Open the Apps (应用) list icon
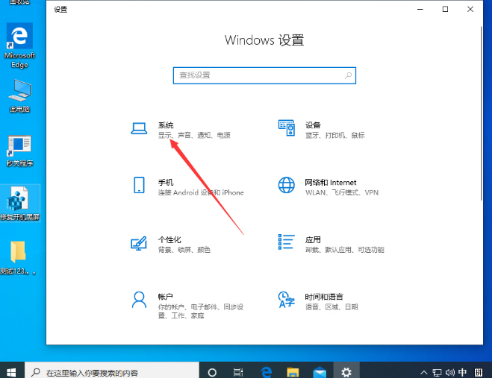Image resolution: width=492 pixels, height=379 pixels. pos(286,242)
